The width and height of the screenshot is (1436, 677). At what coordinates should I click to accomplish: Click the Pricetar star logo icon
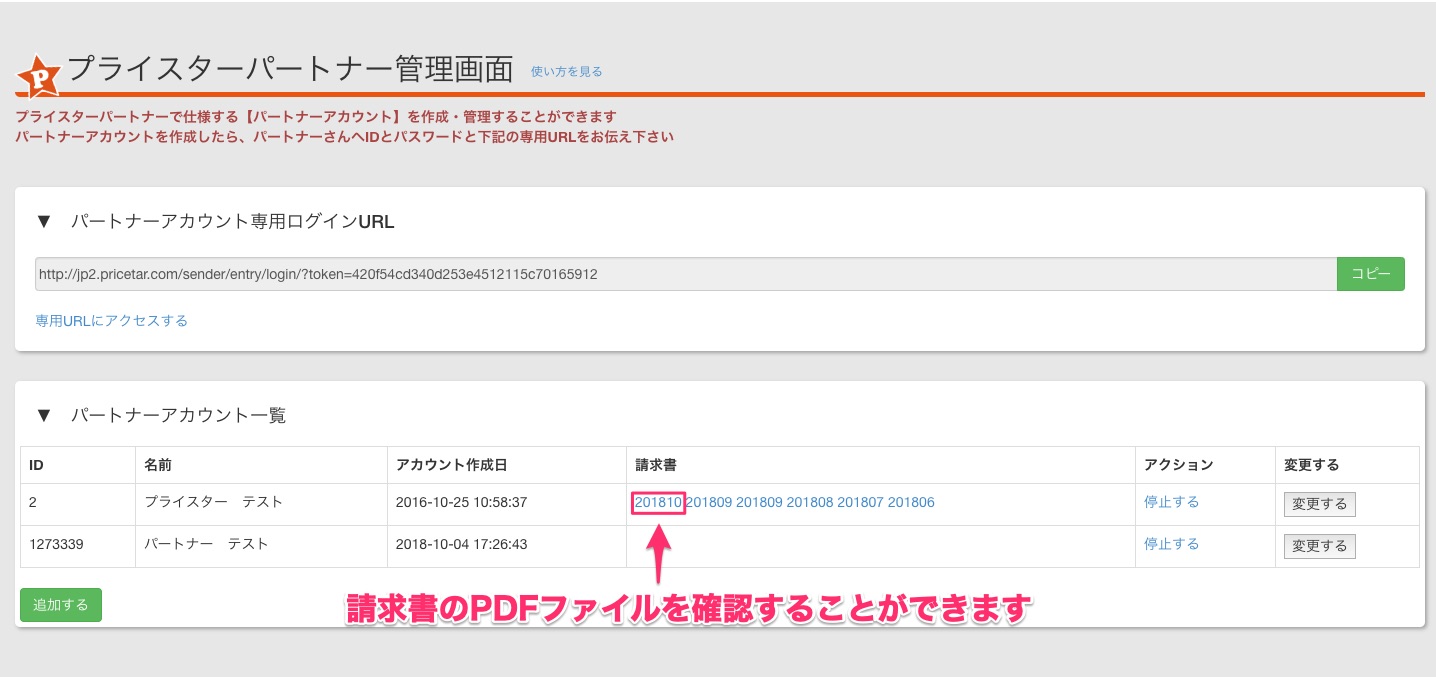pos(39,75)
